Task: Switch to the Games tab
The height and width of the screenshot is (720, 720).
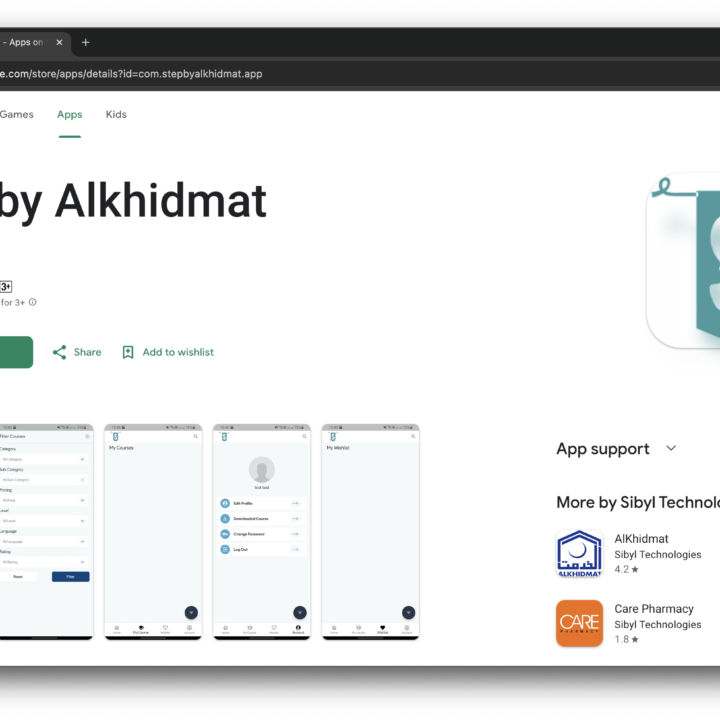Action: pyautogui.click(x=17, y=114)
